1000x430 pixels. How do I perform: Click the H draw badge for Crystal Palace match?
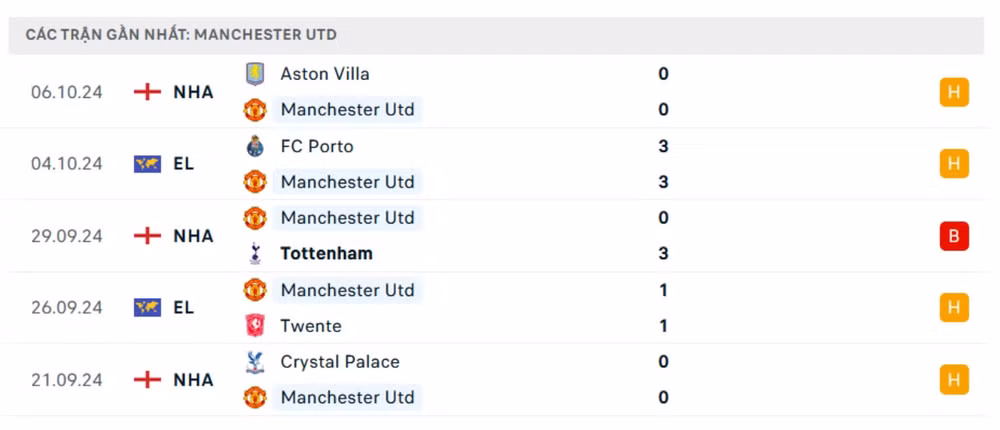point(953,380)
